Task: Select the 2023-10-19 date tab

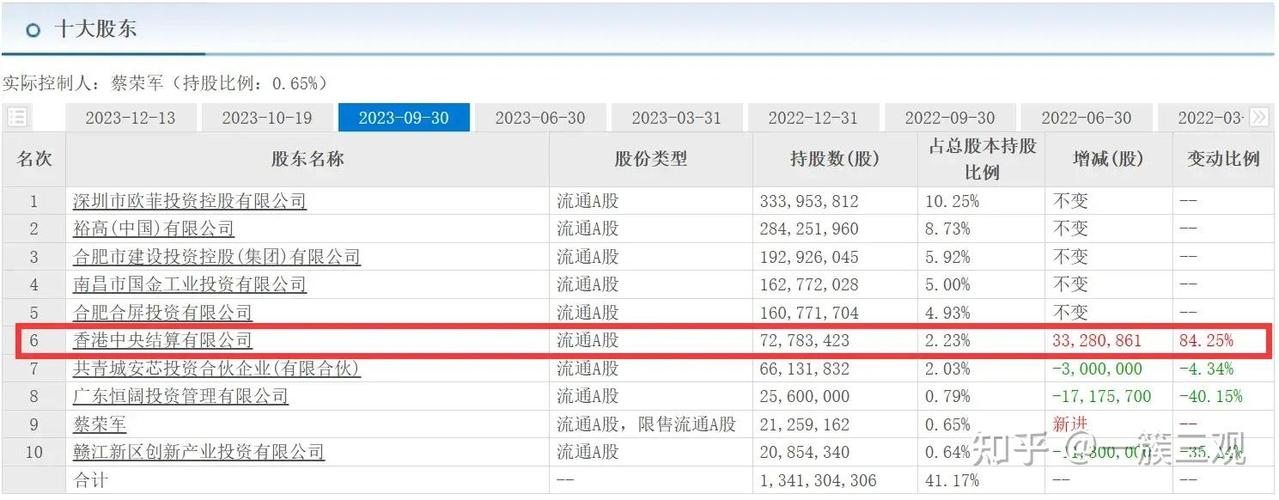Action: pos(267,117)
